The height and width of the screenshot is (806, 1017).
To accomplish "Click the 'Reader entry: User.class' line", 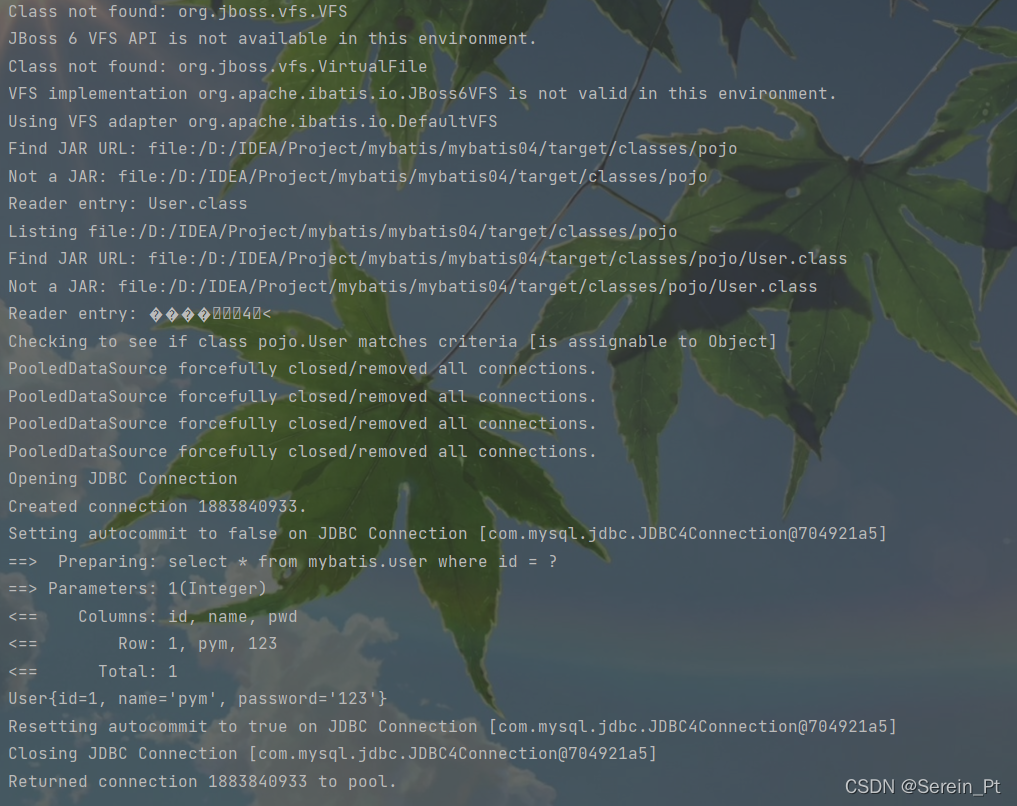I will tap(128, 204).
